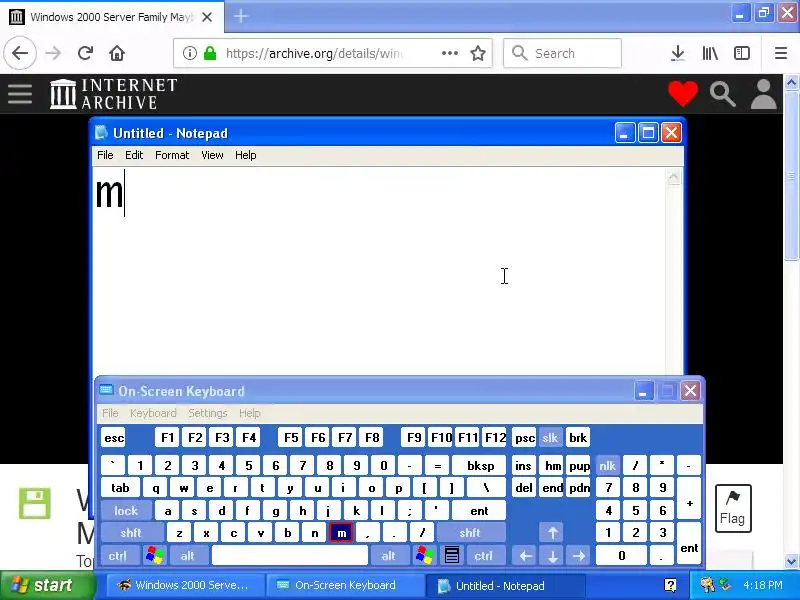Open Notepad Format menu
This screenshot has height=600, width=800.
[172, 155]
